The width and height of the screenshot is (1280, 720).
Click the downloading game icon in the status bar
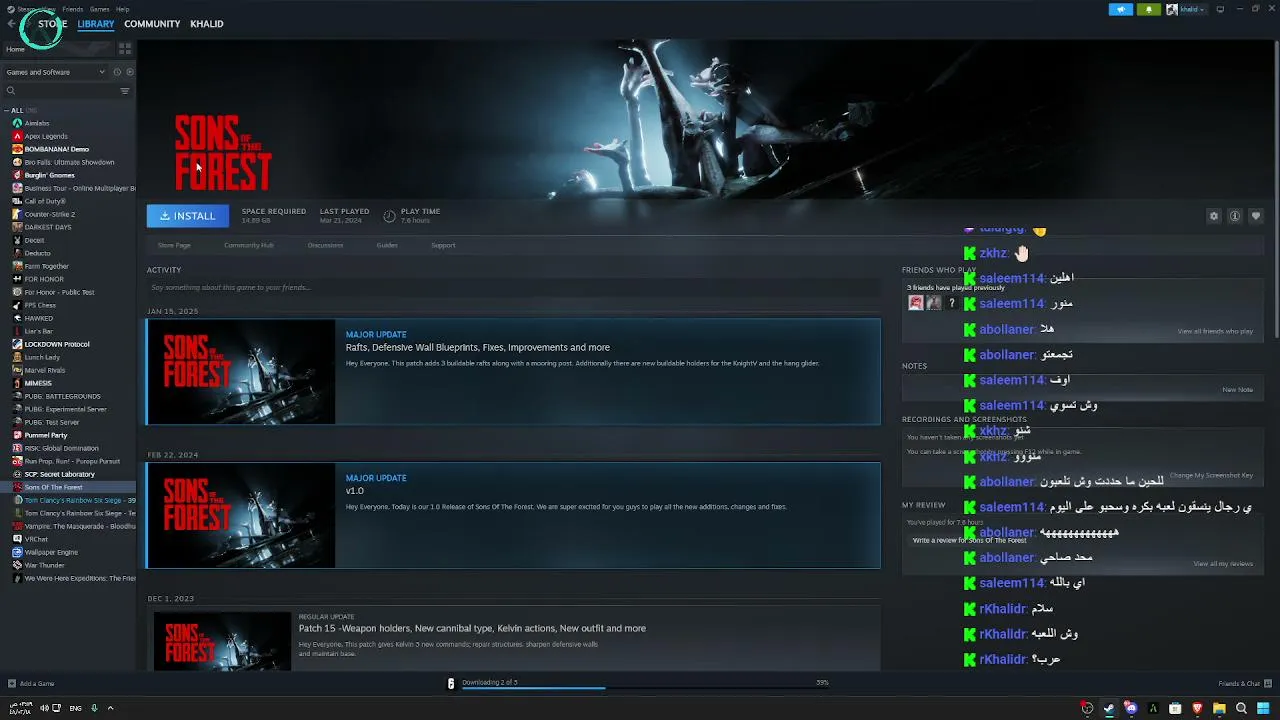pos(451,683)
